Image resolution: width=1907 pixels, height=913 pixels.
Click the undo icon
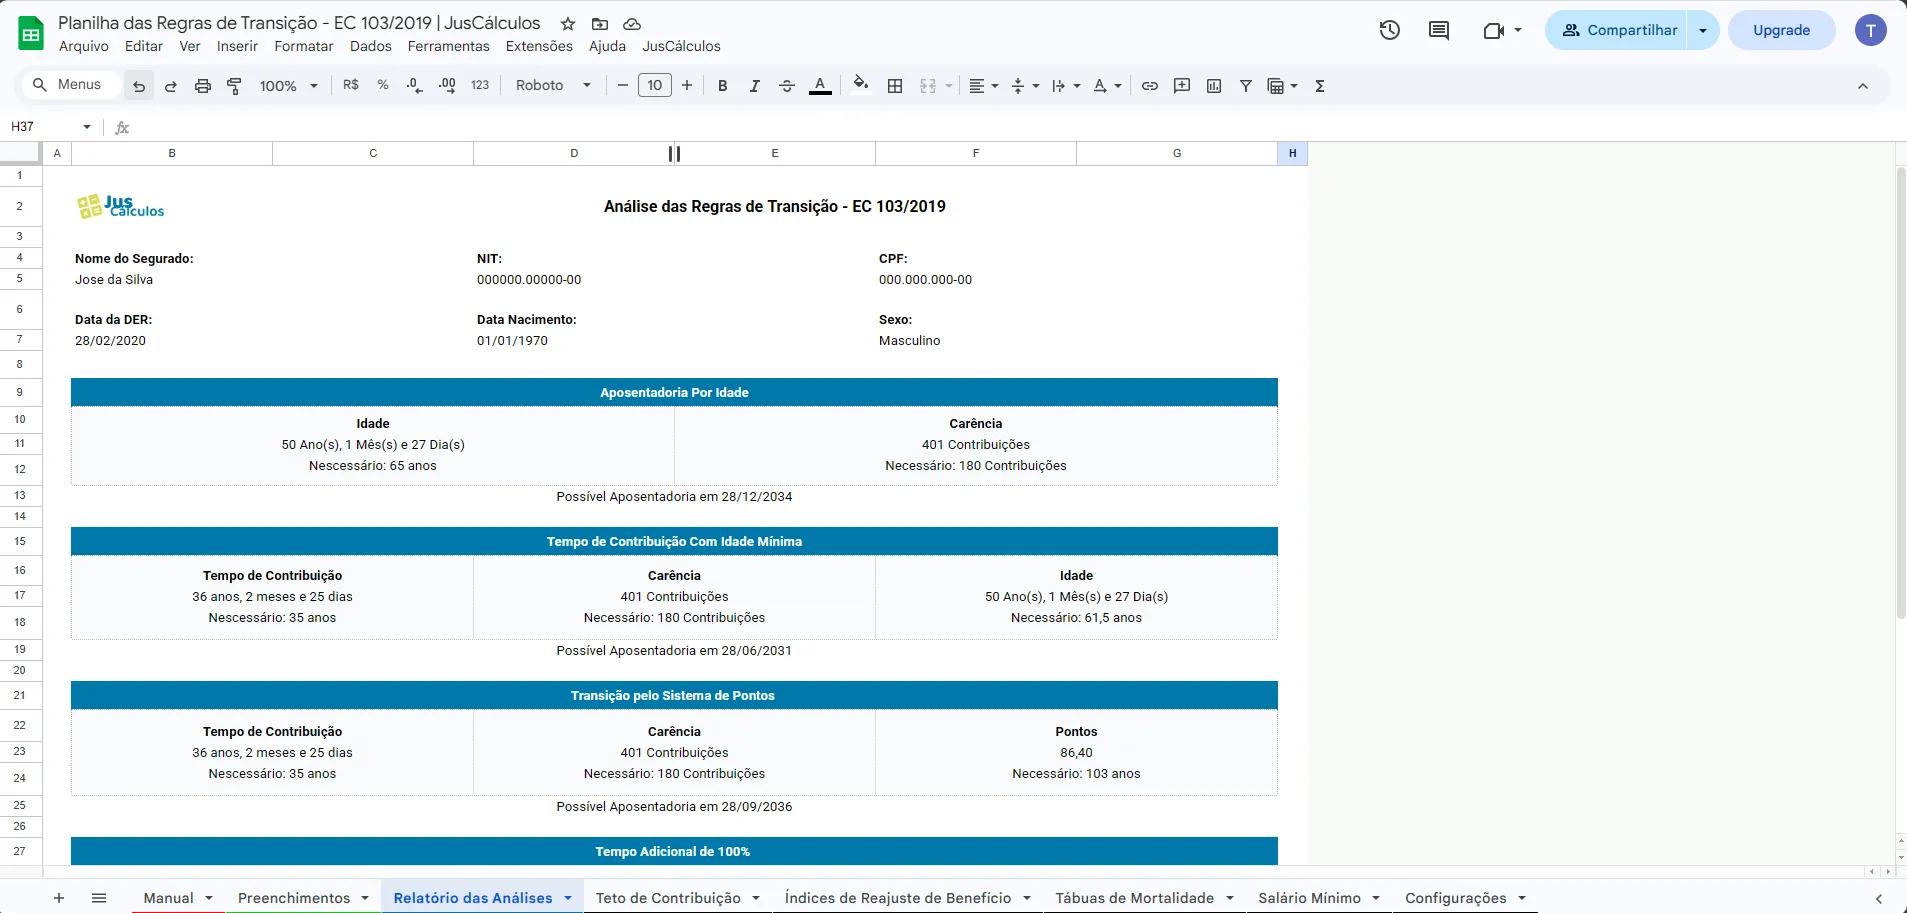pos(139,86)
